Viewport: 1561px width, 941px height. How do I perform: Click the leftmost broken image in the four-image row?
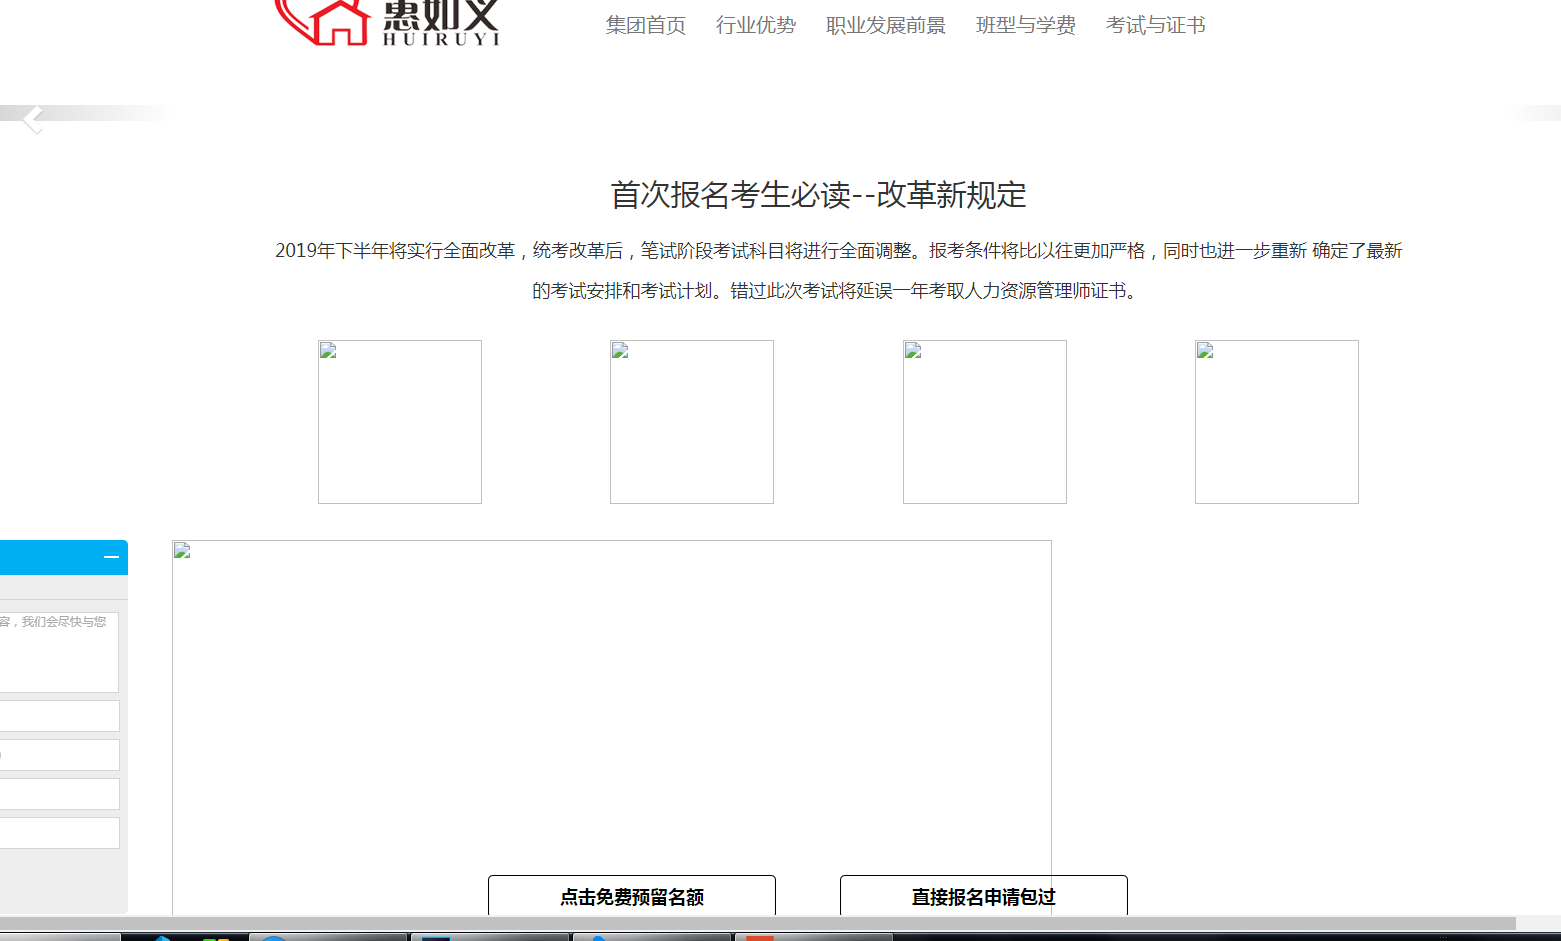(x=400, y=422)
